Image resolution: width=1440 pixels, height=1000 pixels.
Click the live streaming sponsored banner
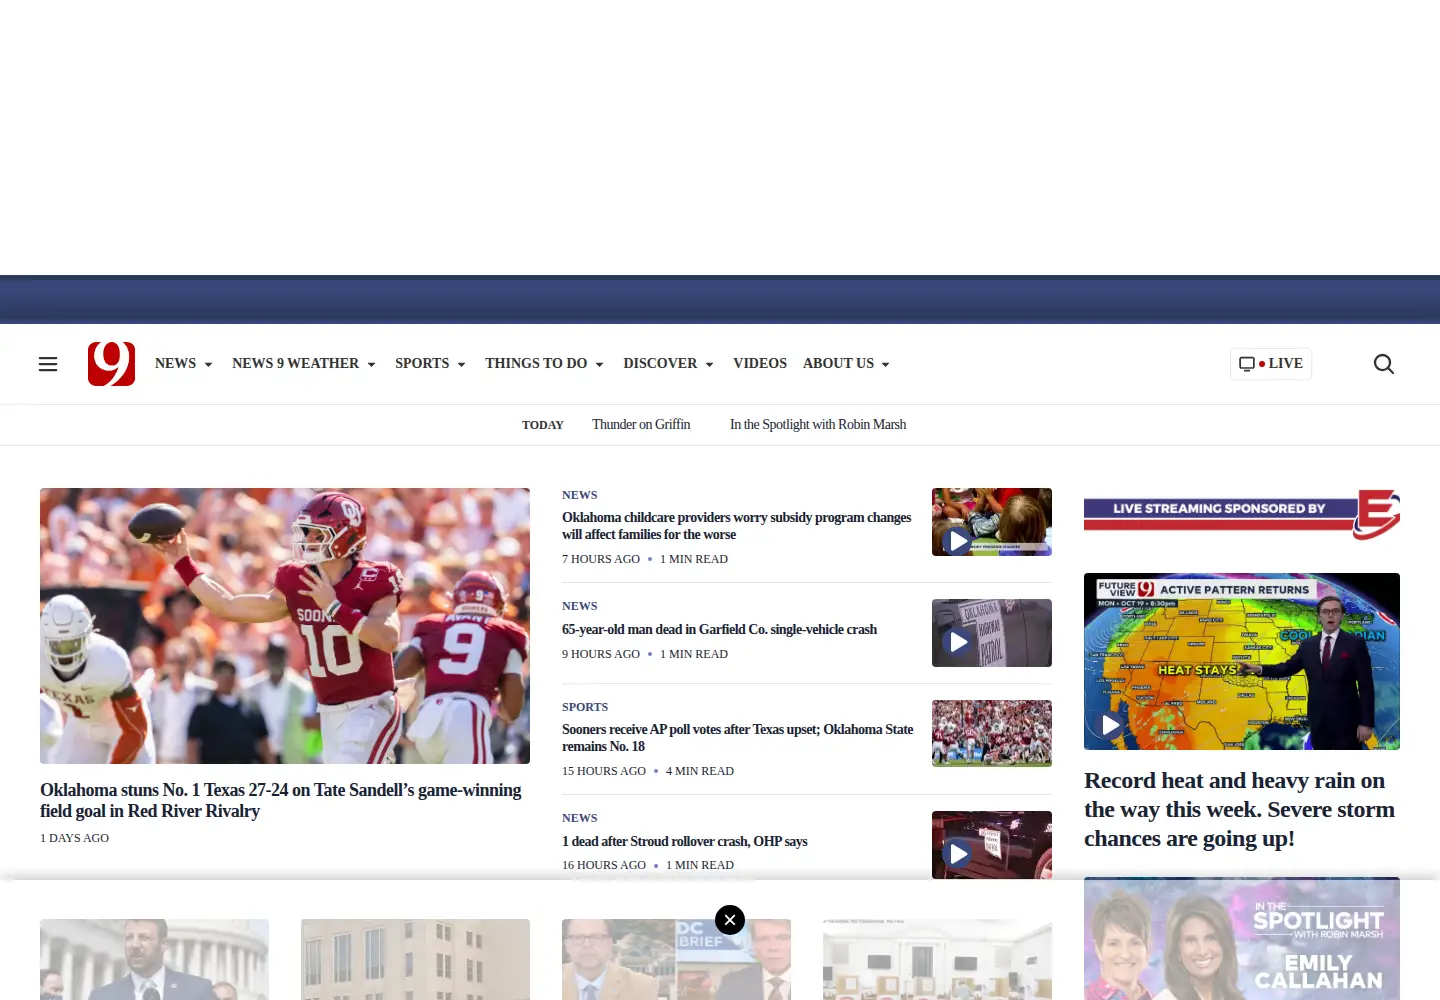click(x=1242, y=514)
